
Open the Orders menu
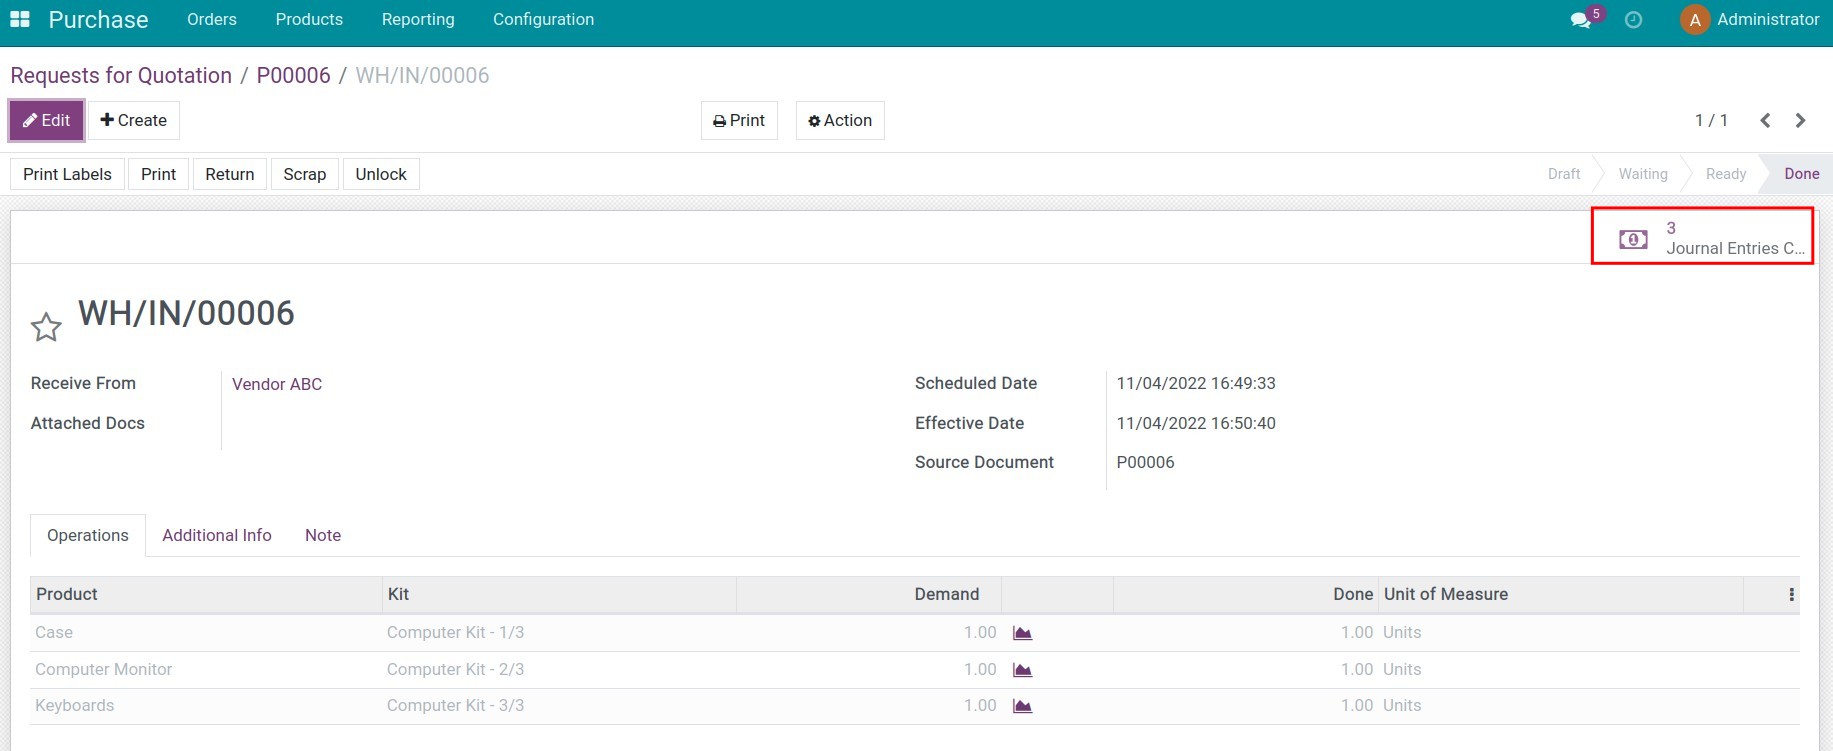[212, 20]
